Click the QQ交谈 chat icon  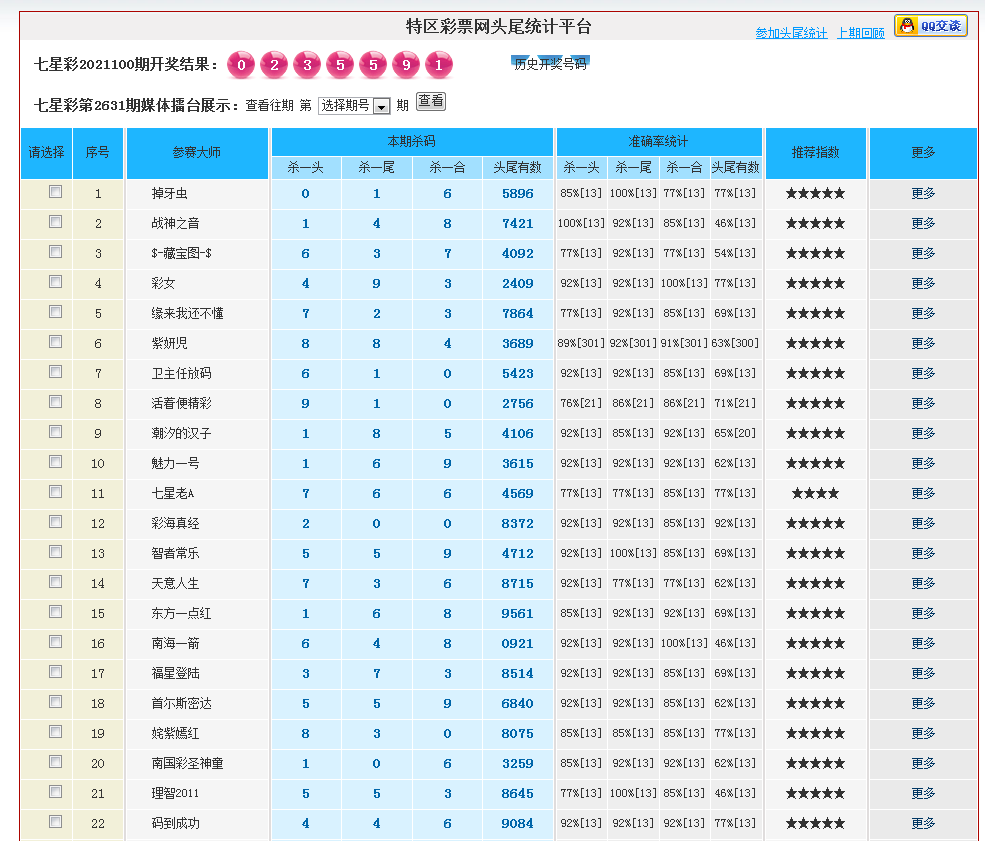(x=930, y=27)
